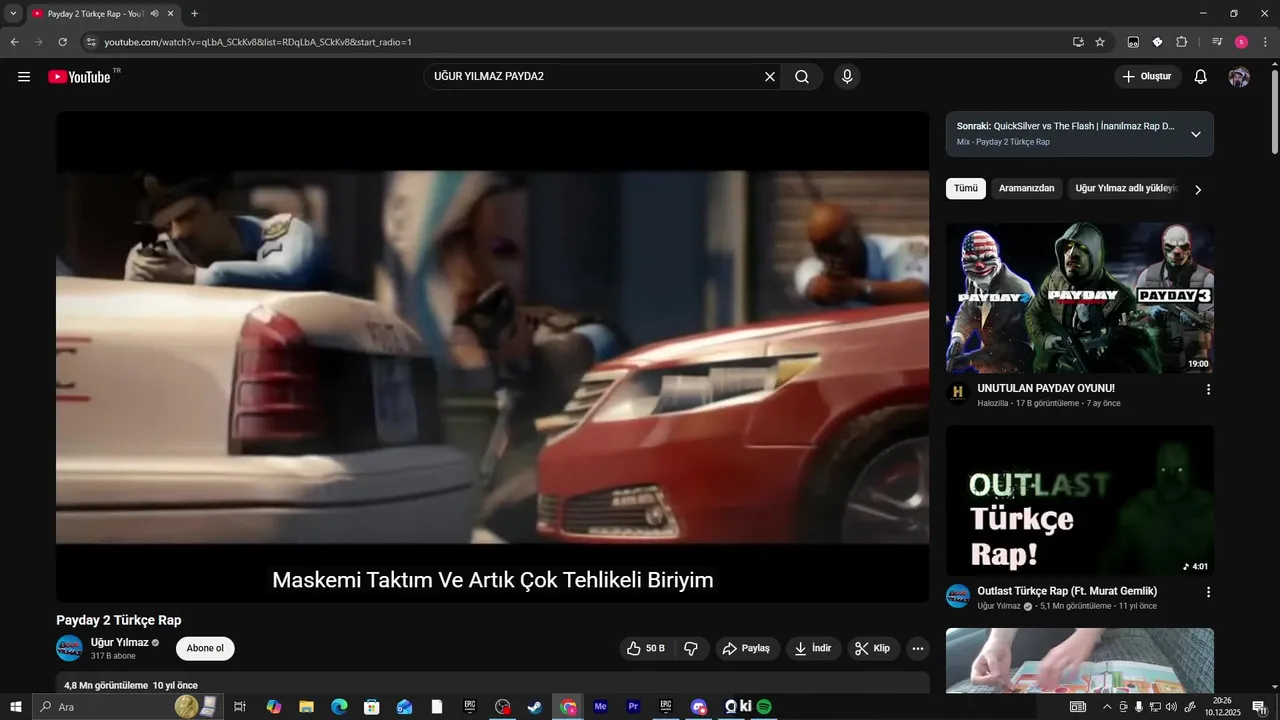Viewport: 1280px width, 720px height.
Task: Click the install app icon in address bar
Action: tap(1078, 42)
